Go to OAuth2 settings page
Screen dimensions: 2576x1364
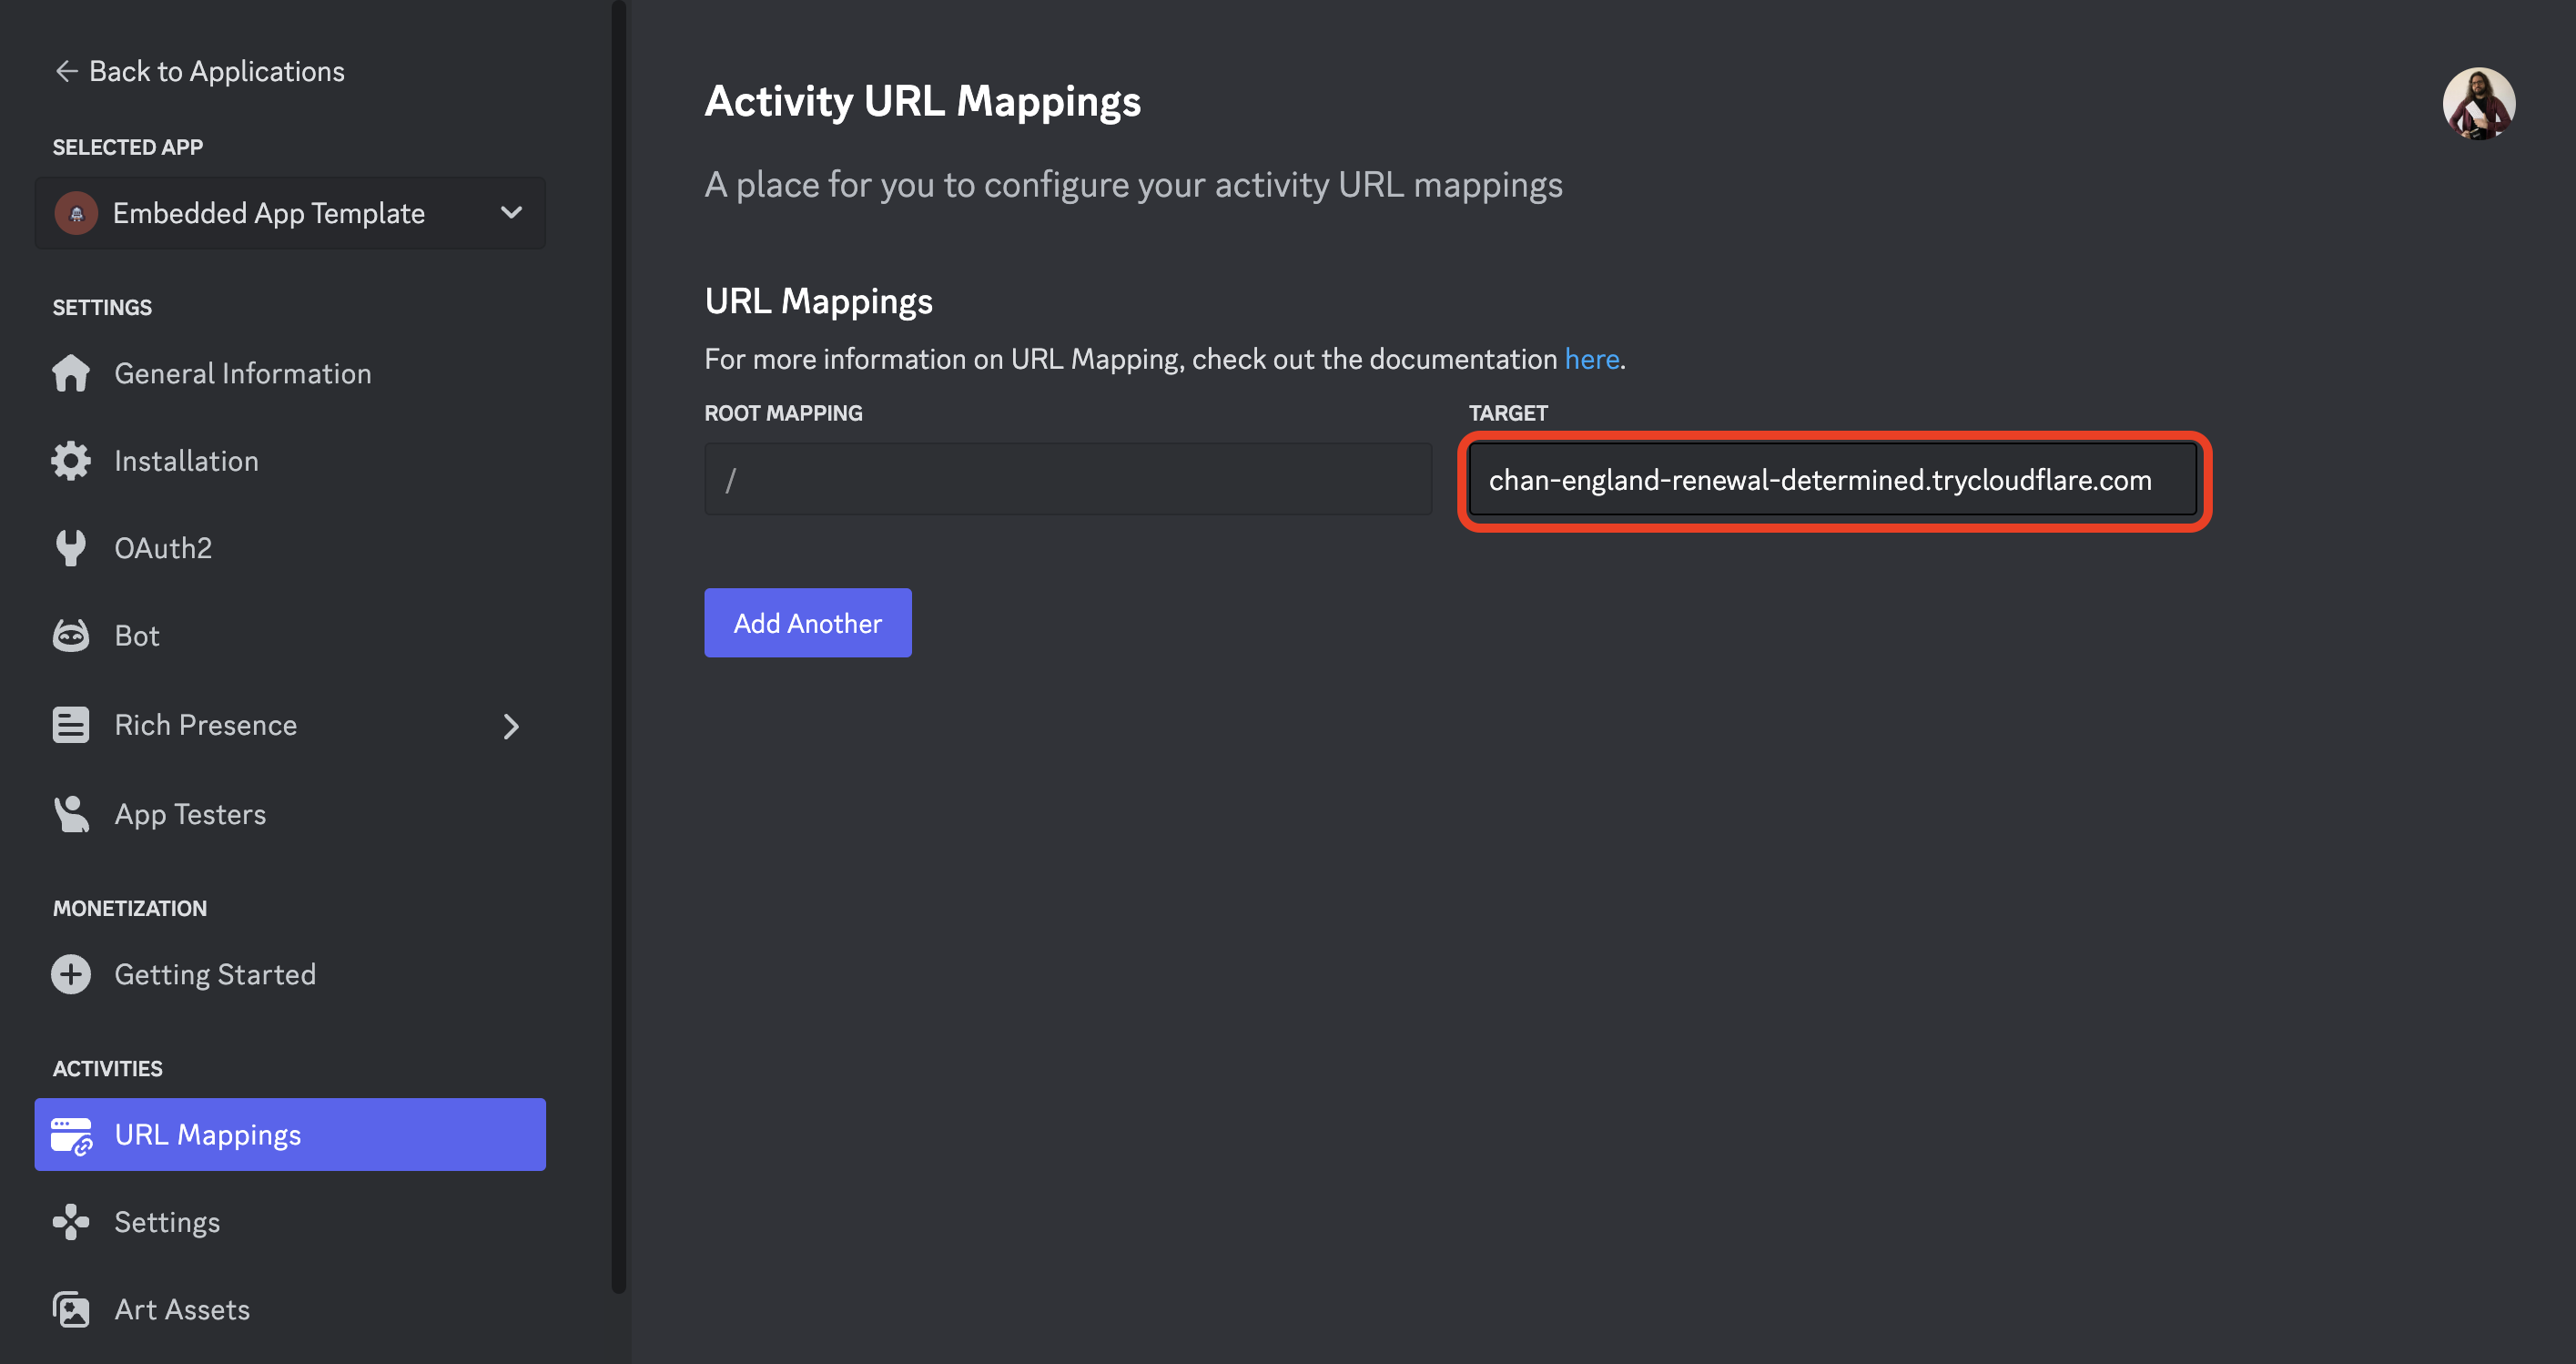163,548
